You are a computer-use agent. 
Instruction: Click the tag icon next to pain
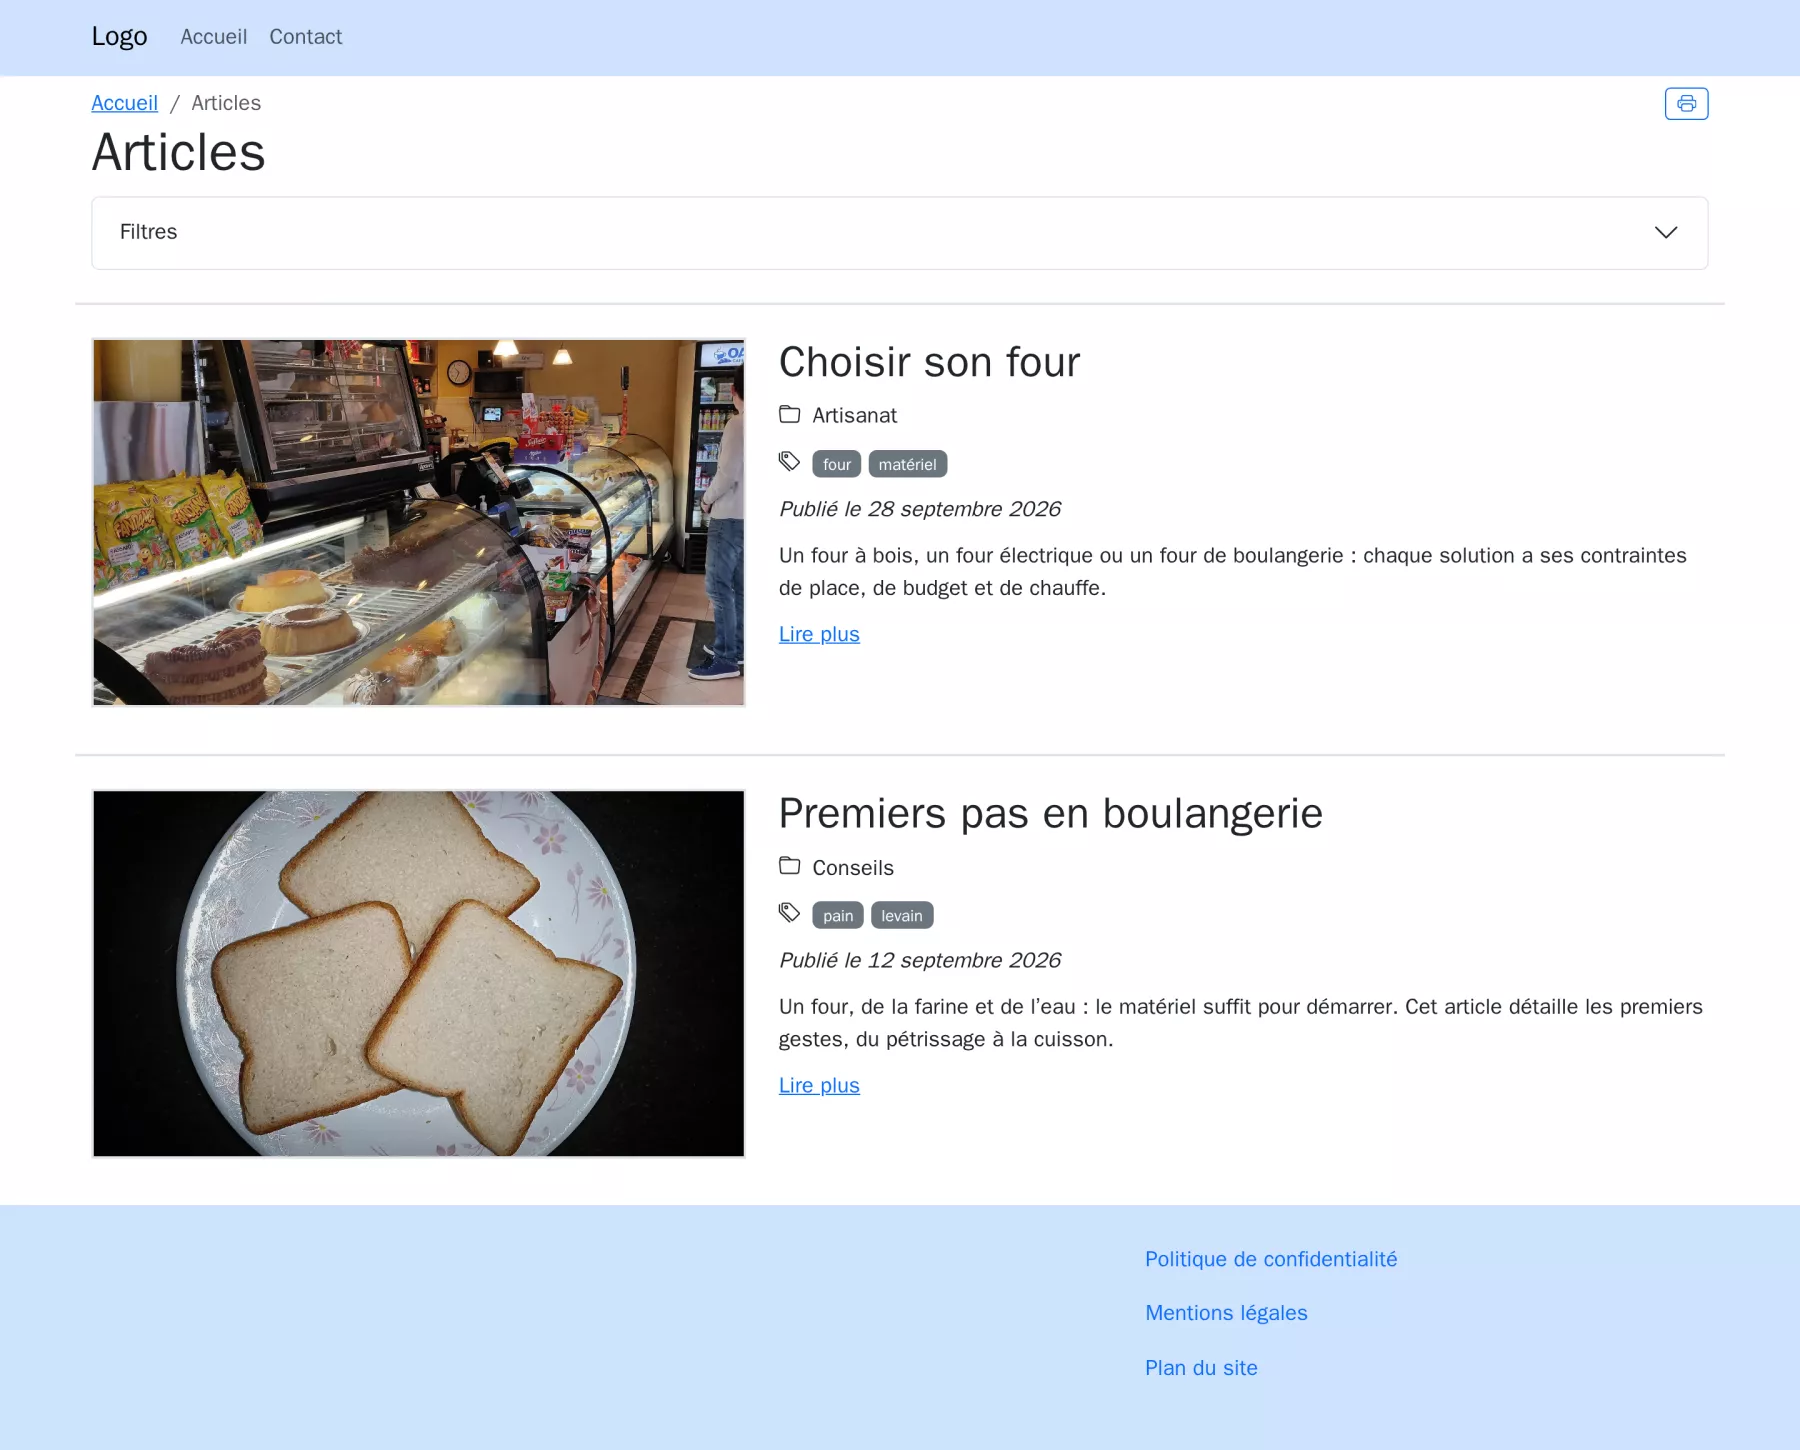tap(790, 912)
